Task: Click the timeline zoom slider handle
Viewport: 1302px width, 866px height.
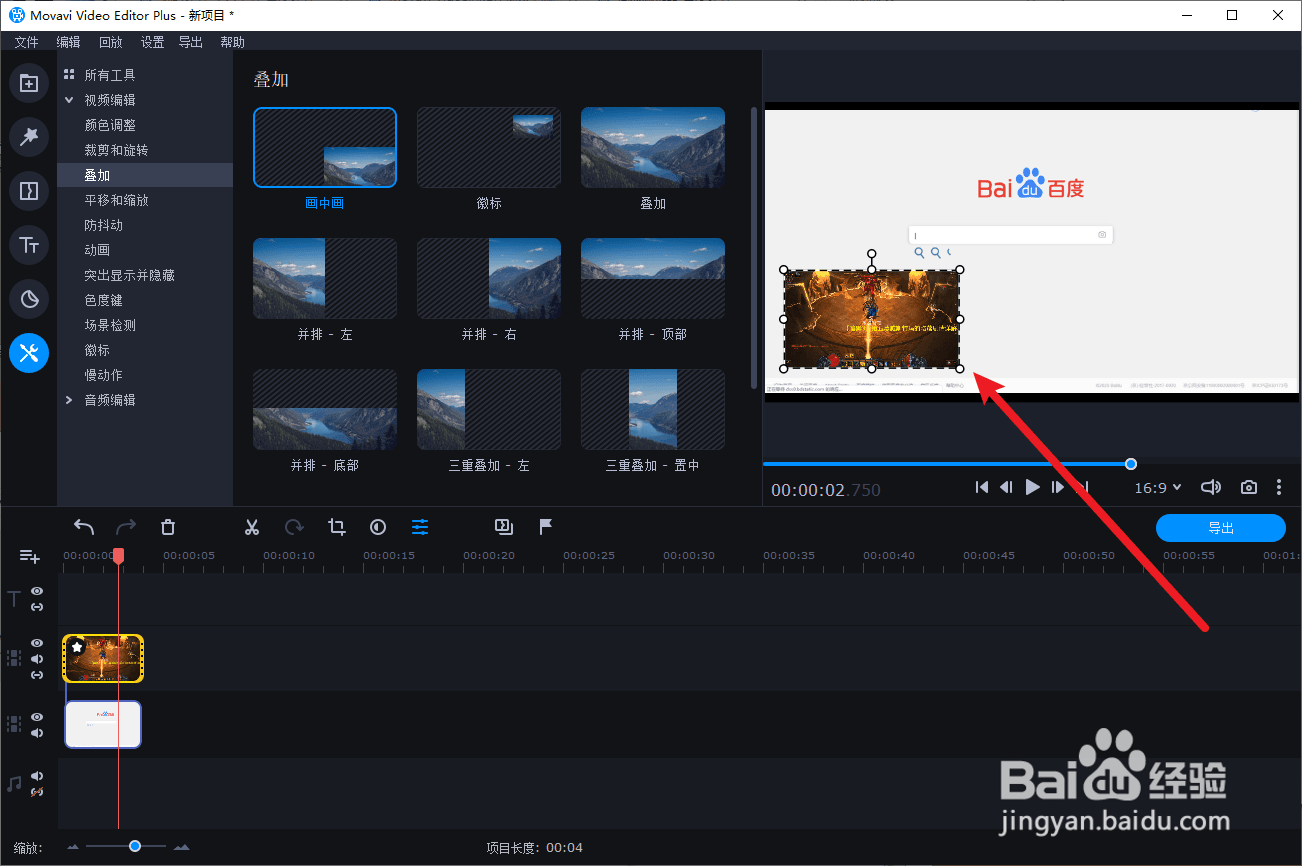Action: coord(134,847)
